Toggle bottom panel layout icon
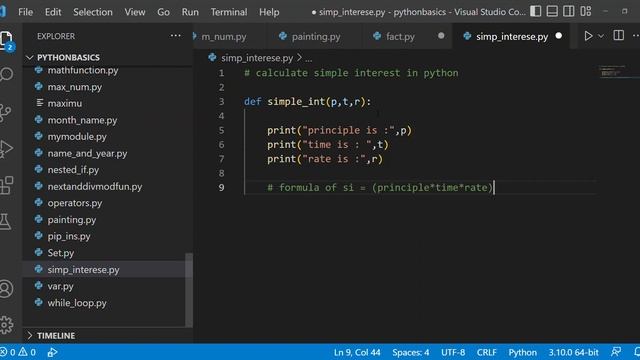The width and height of the screenshot is (640, 360). coord(552,11)
